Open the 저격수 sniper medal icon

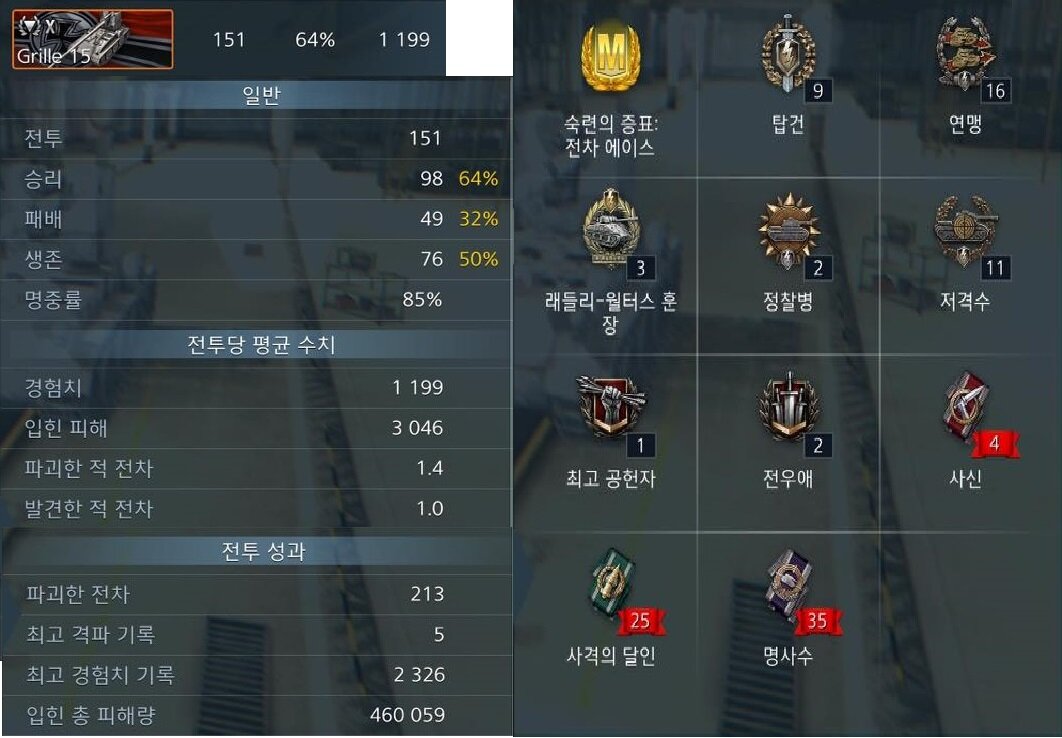[965, 232]
